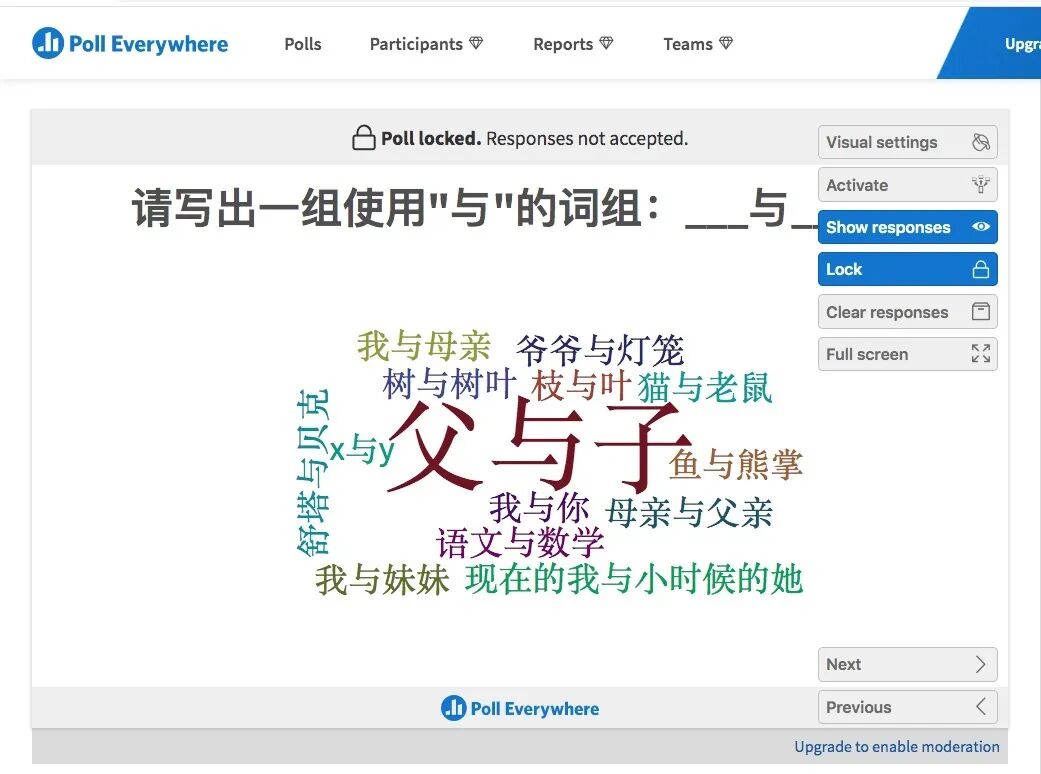Click the word cloud entry 母亲与父亲

point(689,512)
